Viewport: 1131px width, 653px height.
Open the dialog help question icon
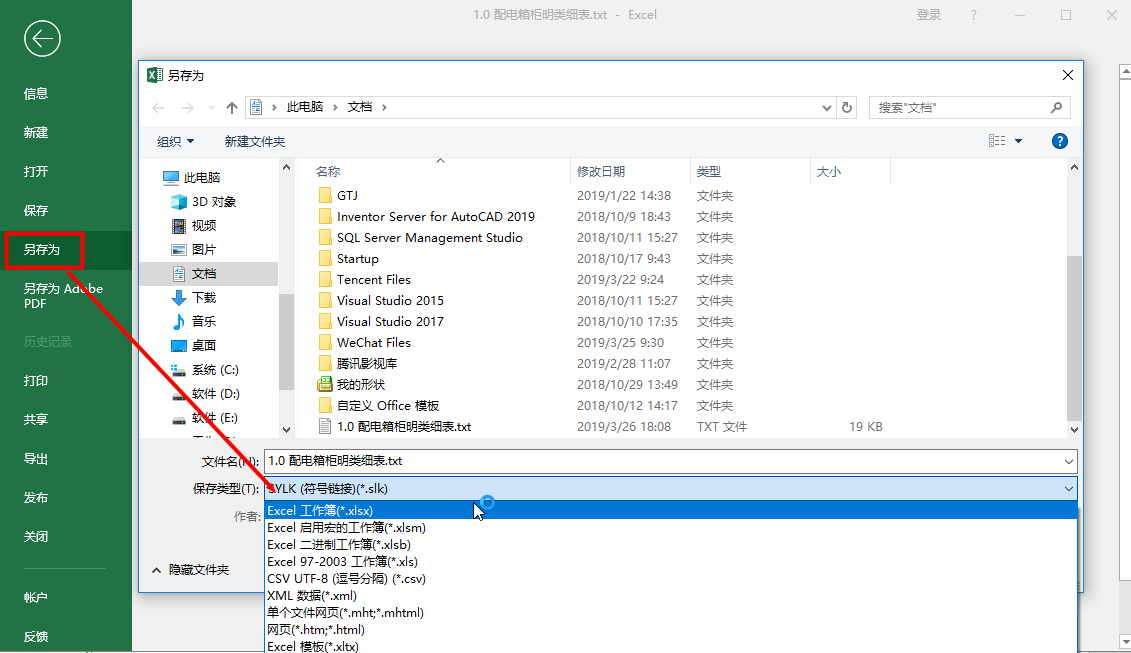click(x=1060, y=141)
